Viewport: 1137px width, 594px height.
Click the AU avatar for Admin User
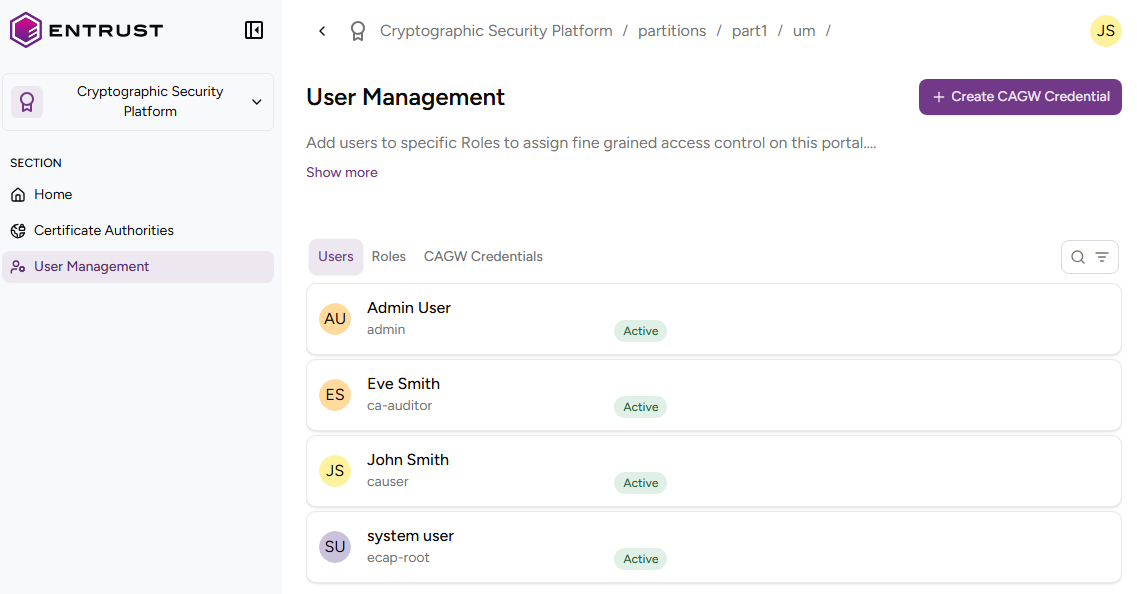[x=335, y=319]
